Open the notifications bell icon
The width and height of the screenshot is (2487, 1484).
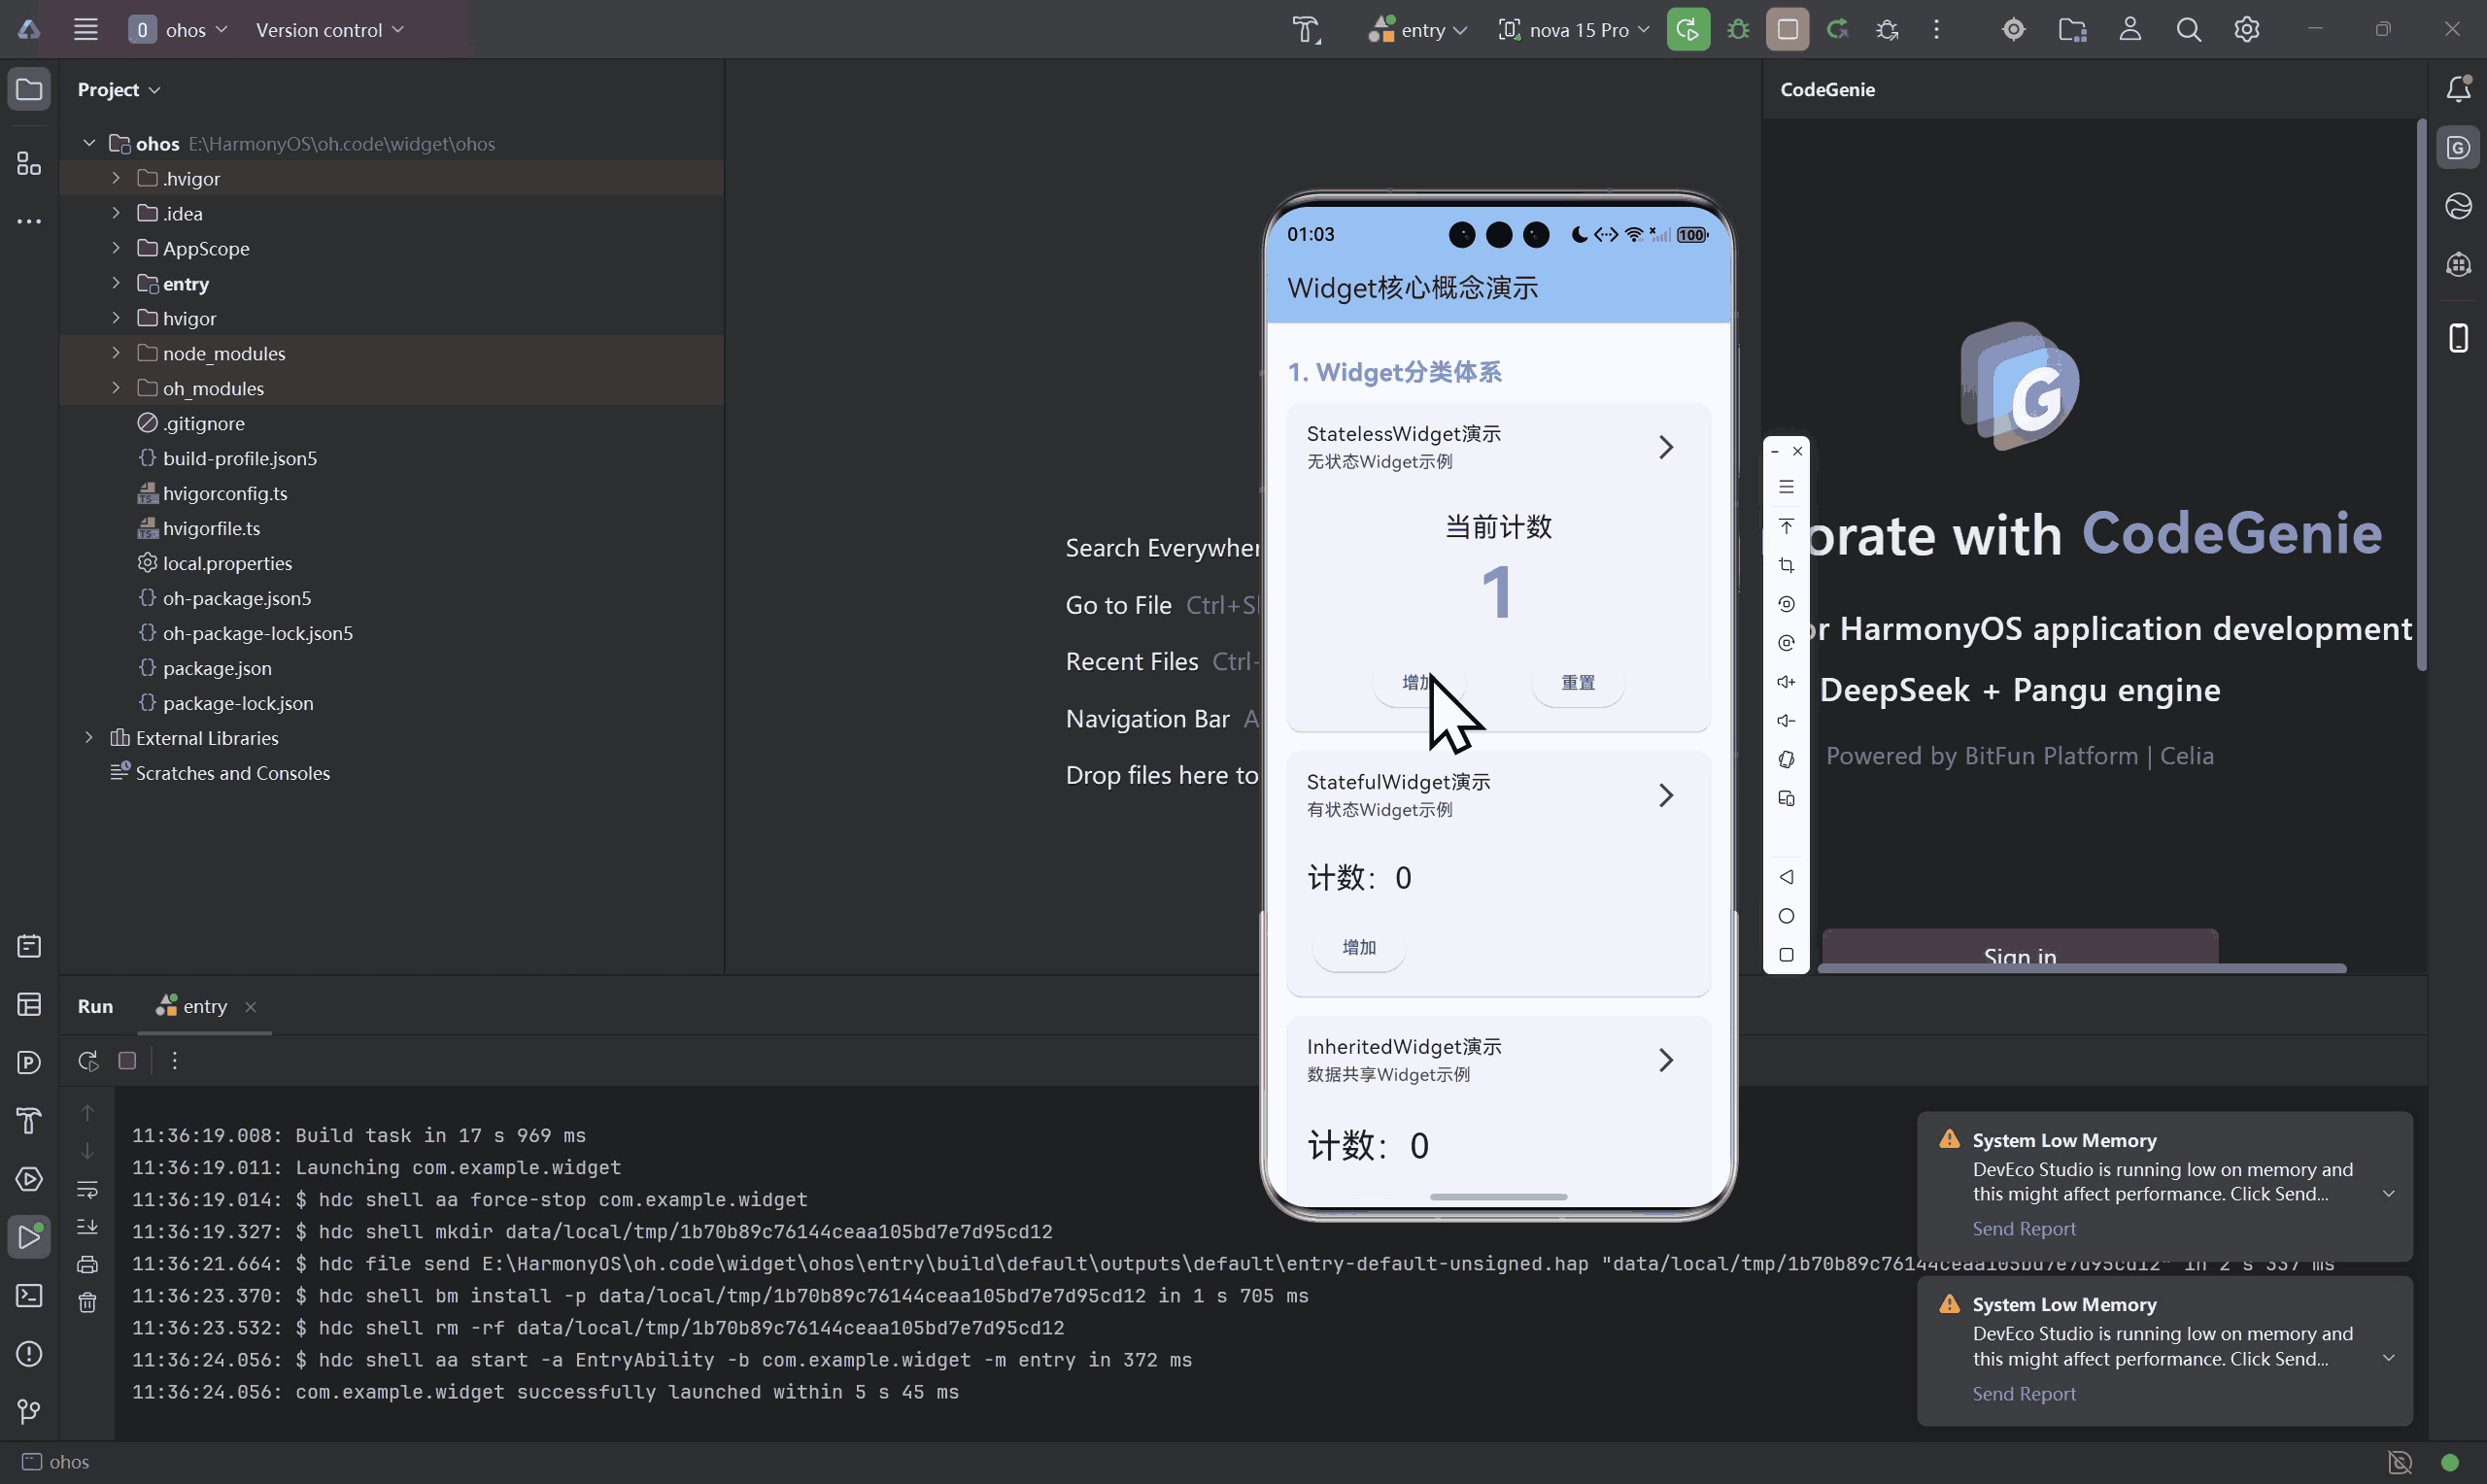coord(2458,89)
